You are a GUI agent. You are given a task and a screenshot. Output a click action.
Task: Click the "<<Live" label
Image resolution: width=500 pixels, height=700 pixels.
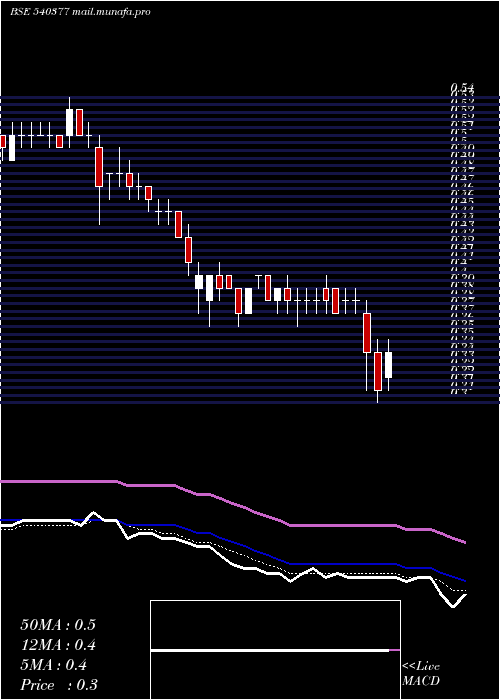[x=421, y=666]
